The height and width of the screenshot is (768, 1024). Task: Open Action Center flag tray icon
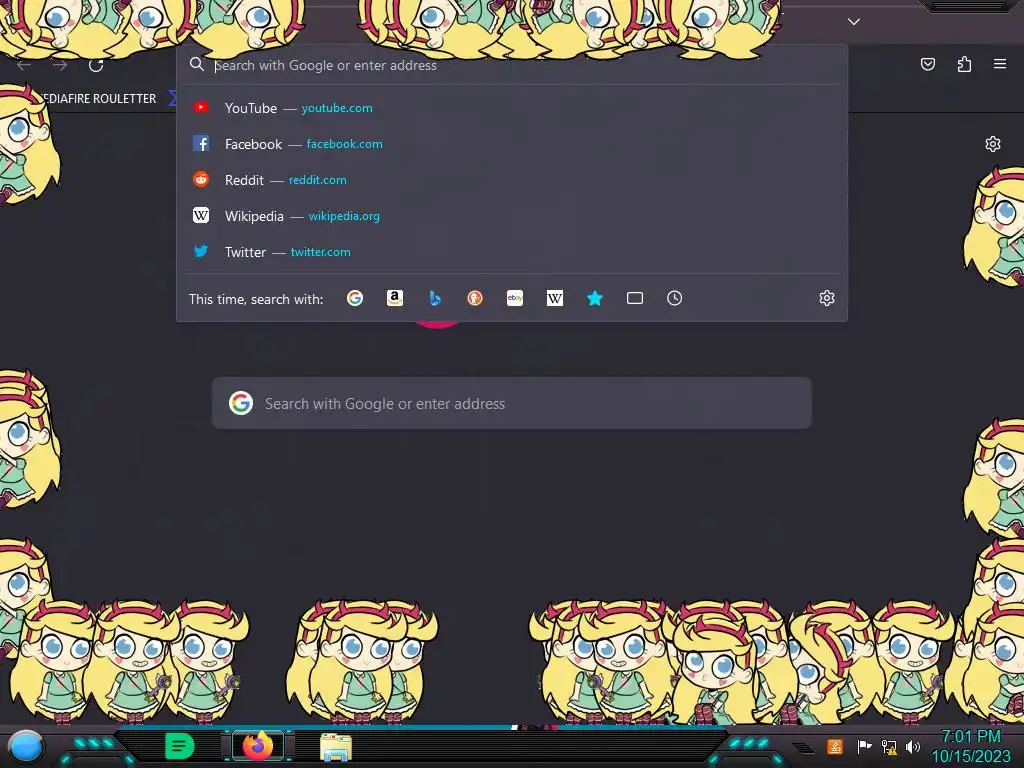(864, 746)
